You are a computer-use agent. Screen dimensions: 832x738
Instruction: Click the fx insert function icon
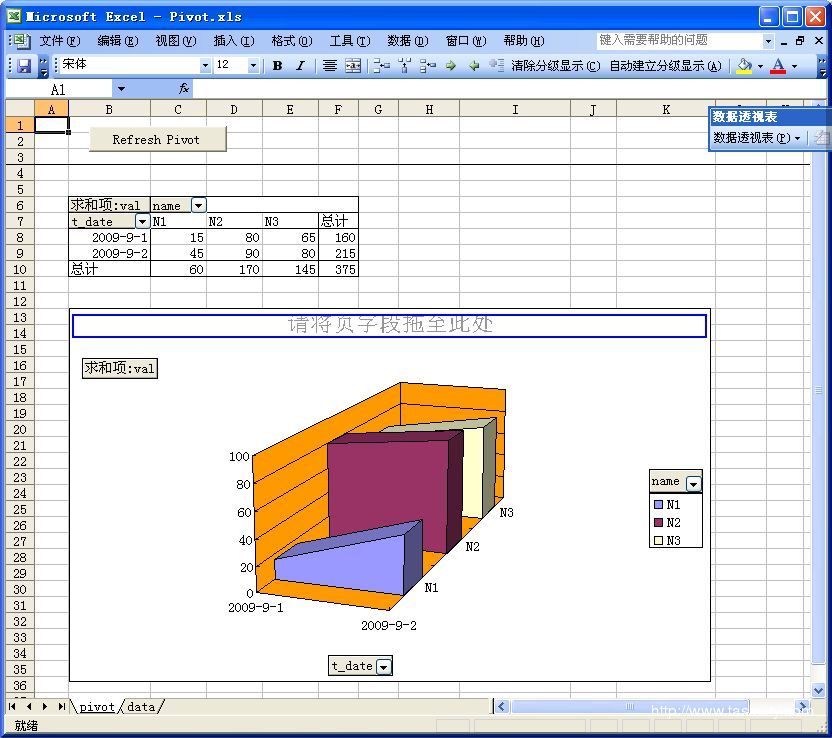coord(184,89)
